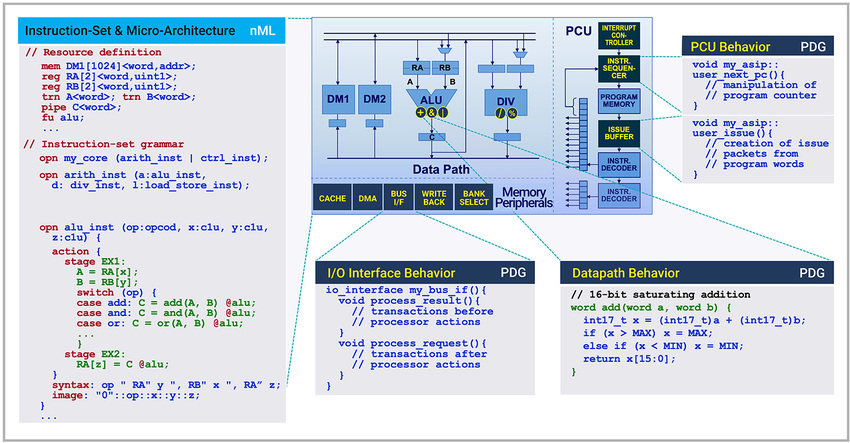Click the ALU ampersand operator icon
850x443 pixels.
pyautogui.click(x=432, y=113)
